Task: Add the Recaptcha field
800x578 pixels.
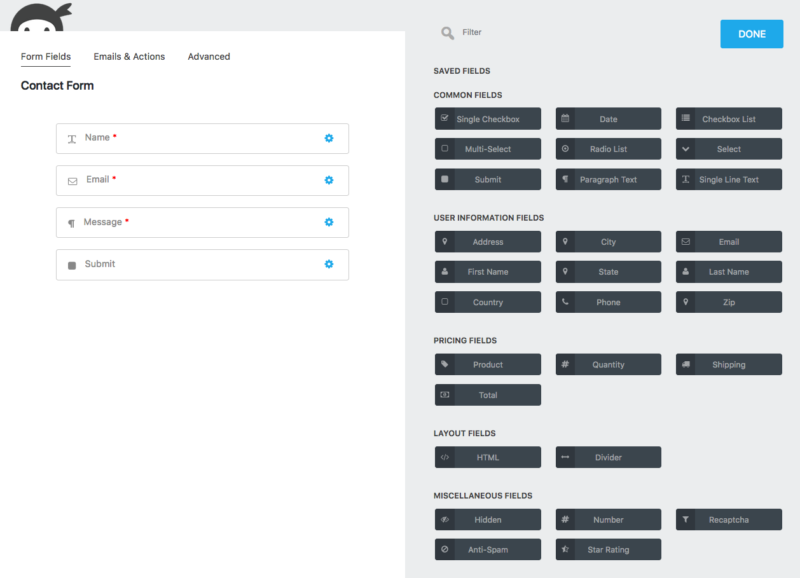Action: [728, 519]
